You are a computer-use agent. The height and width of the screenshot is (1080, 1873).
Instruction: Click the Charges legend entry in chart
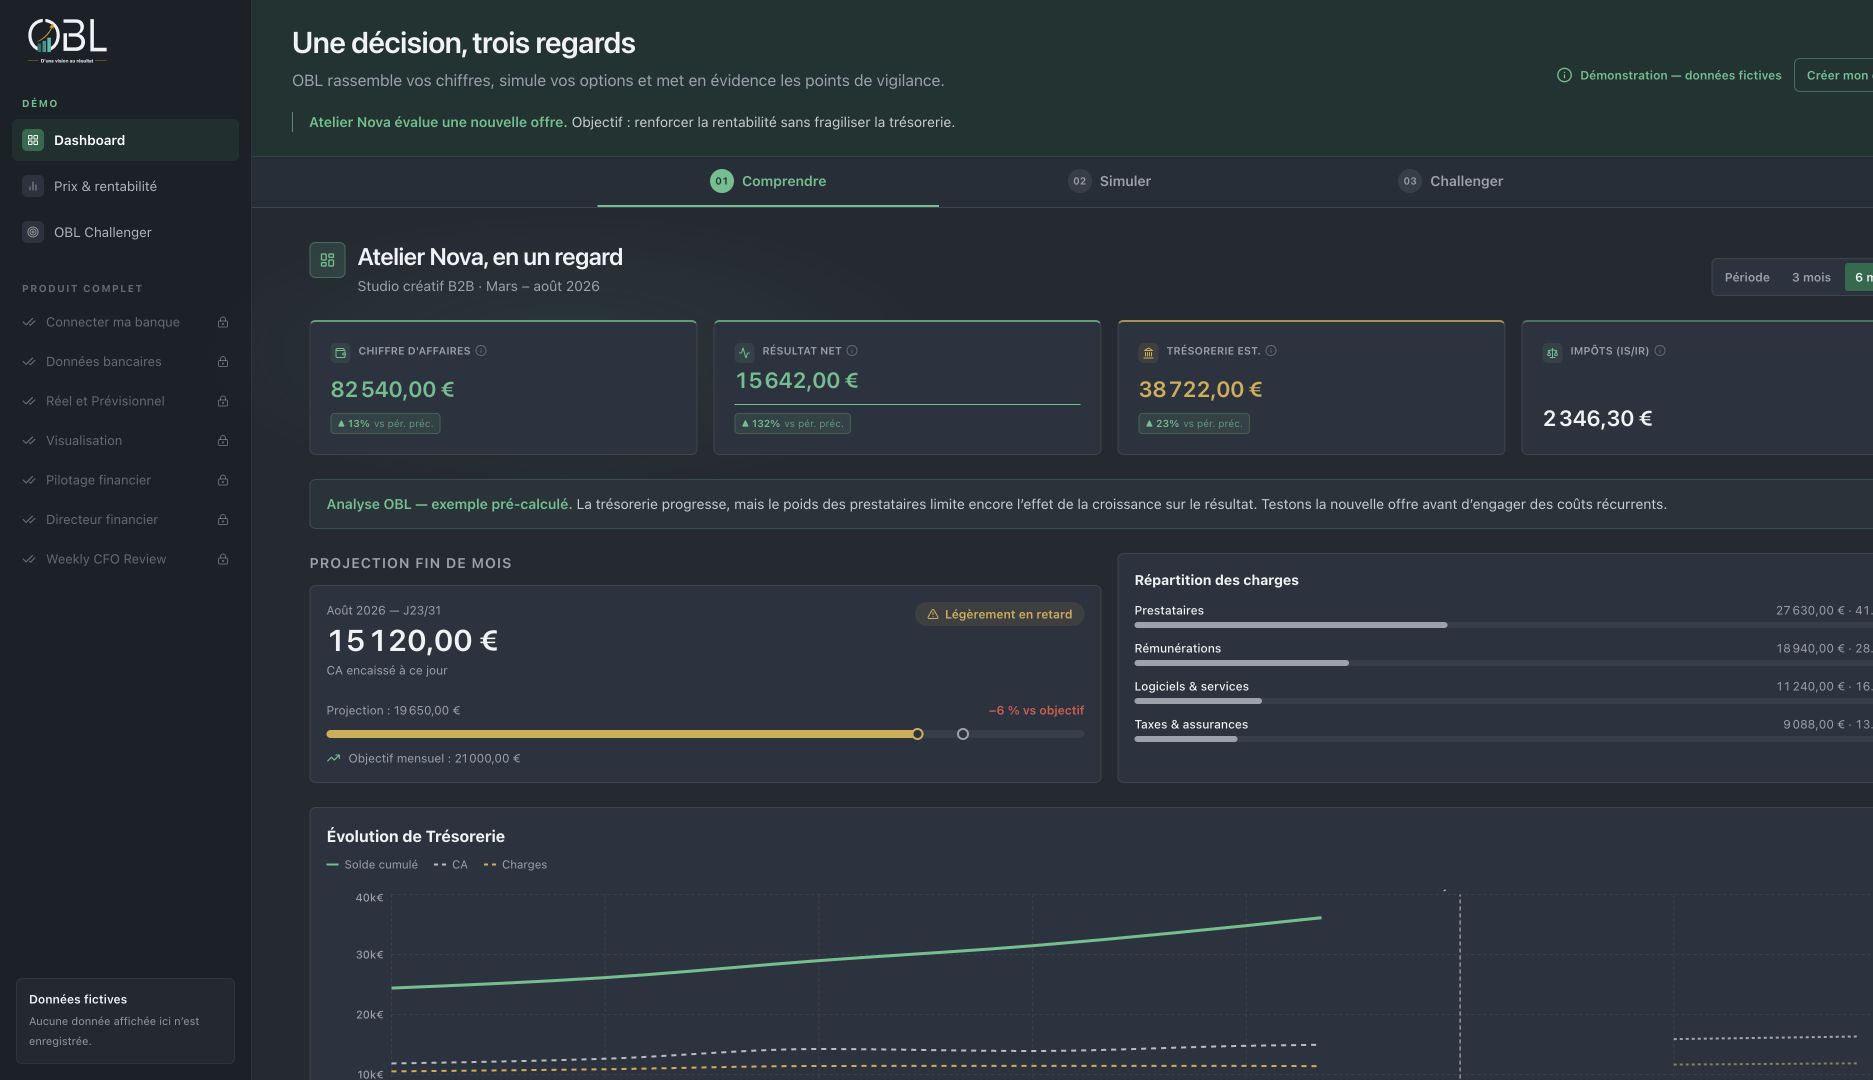coord(515,865)
